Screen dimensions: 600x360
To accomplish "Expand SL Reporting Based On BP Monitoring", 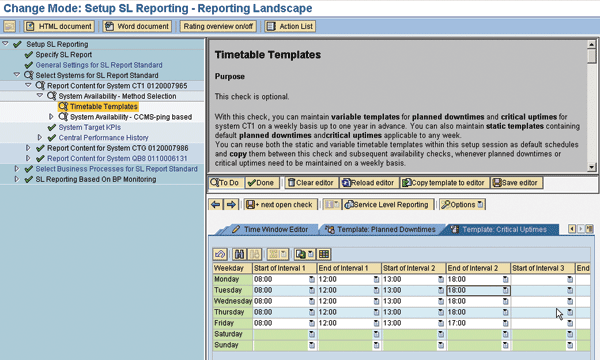I will (16, 179).
